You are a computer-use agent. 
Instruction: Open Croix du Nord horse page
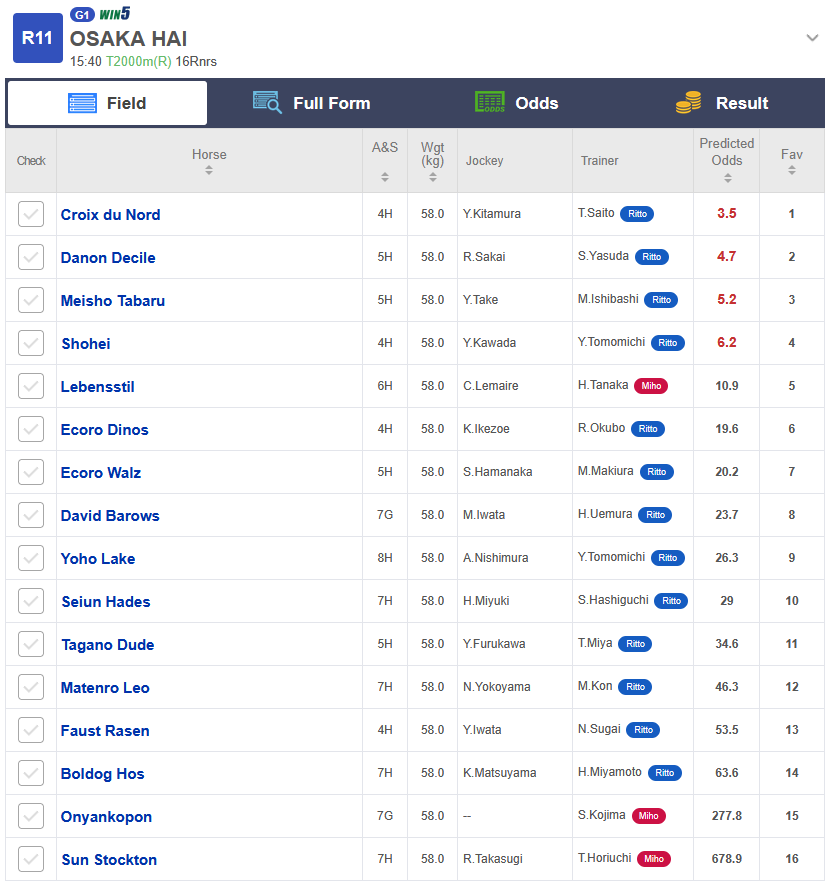coord(111,215)
